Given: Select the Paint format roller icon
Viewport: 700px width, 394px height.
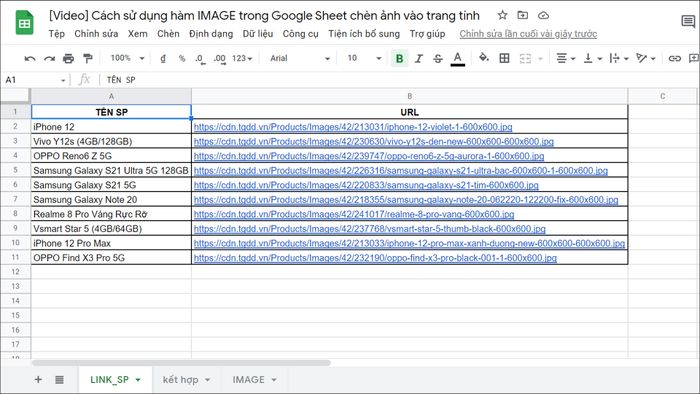Looking at the screenshot, I should 88,58.
